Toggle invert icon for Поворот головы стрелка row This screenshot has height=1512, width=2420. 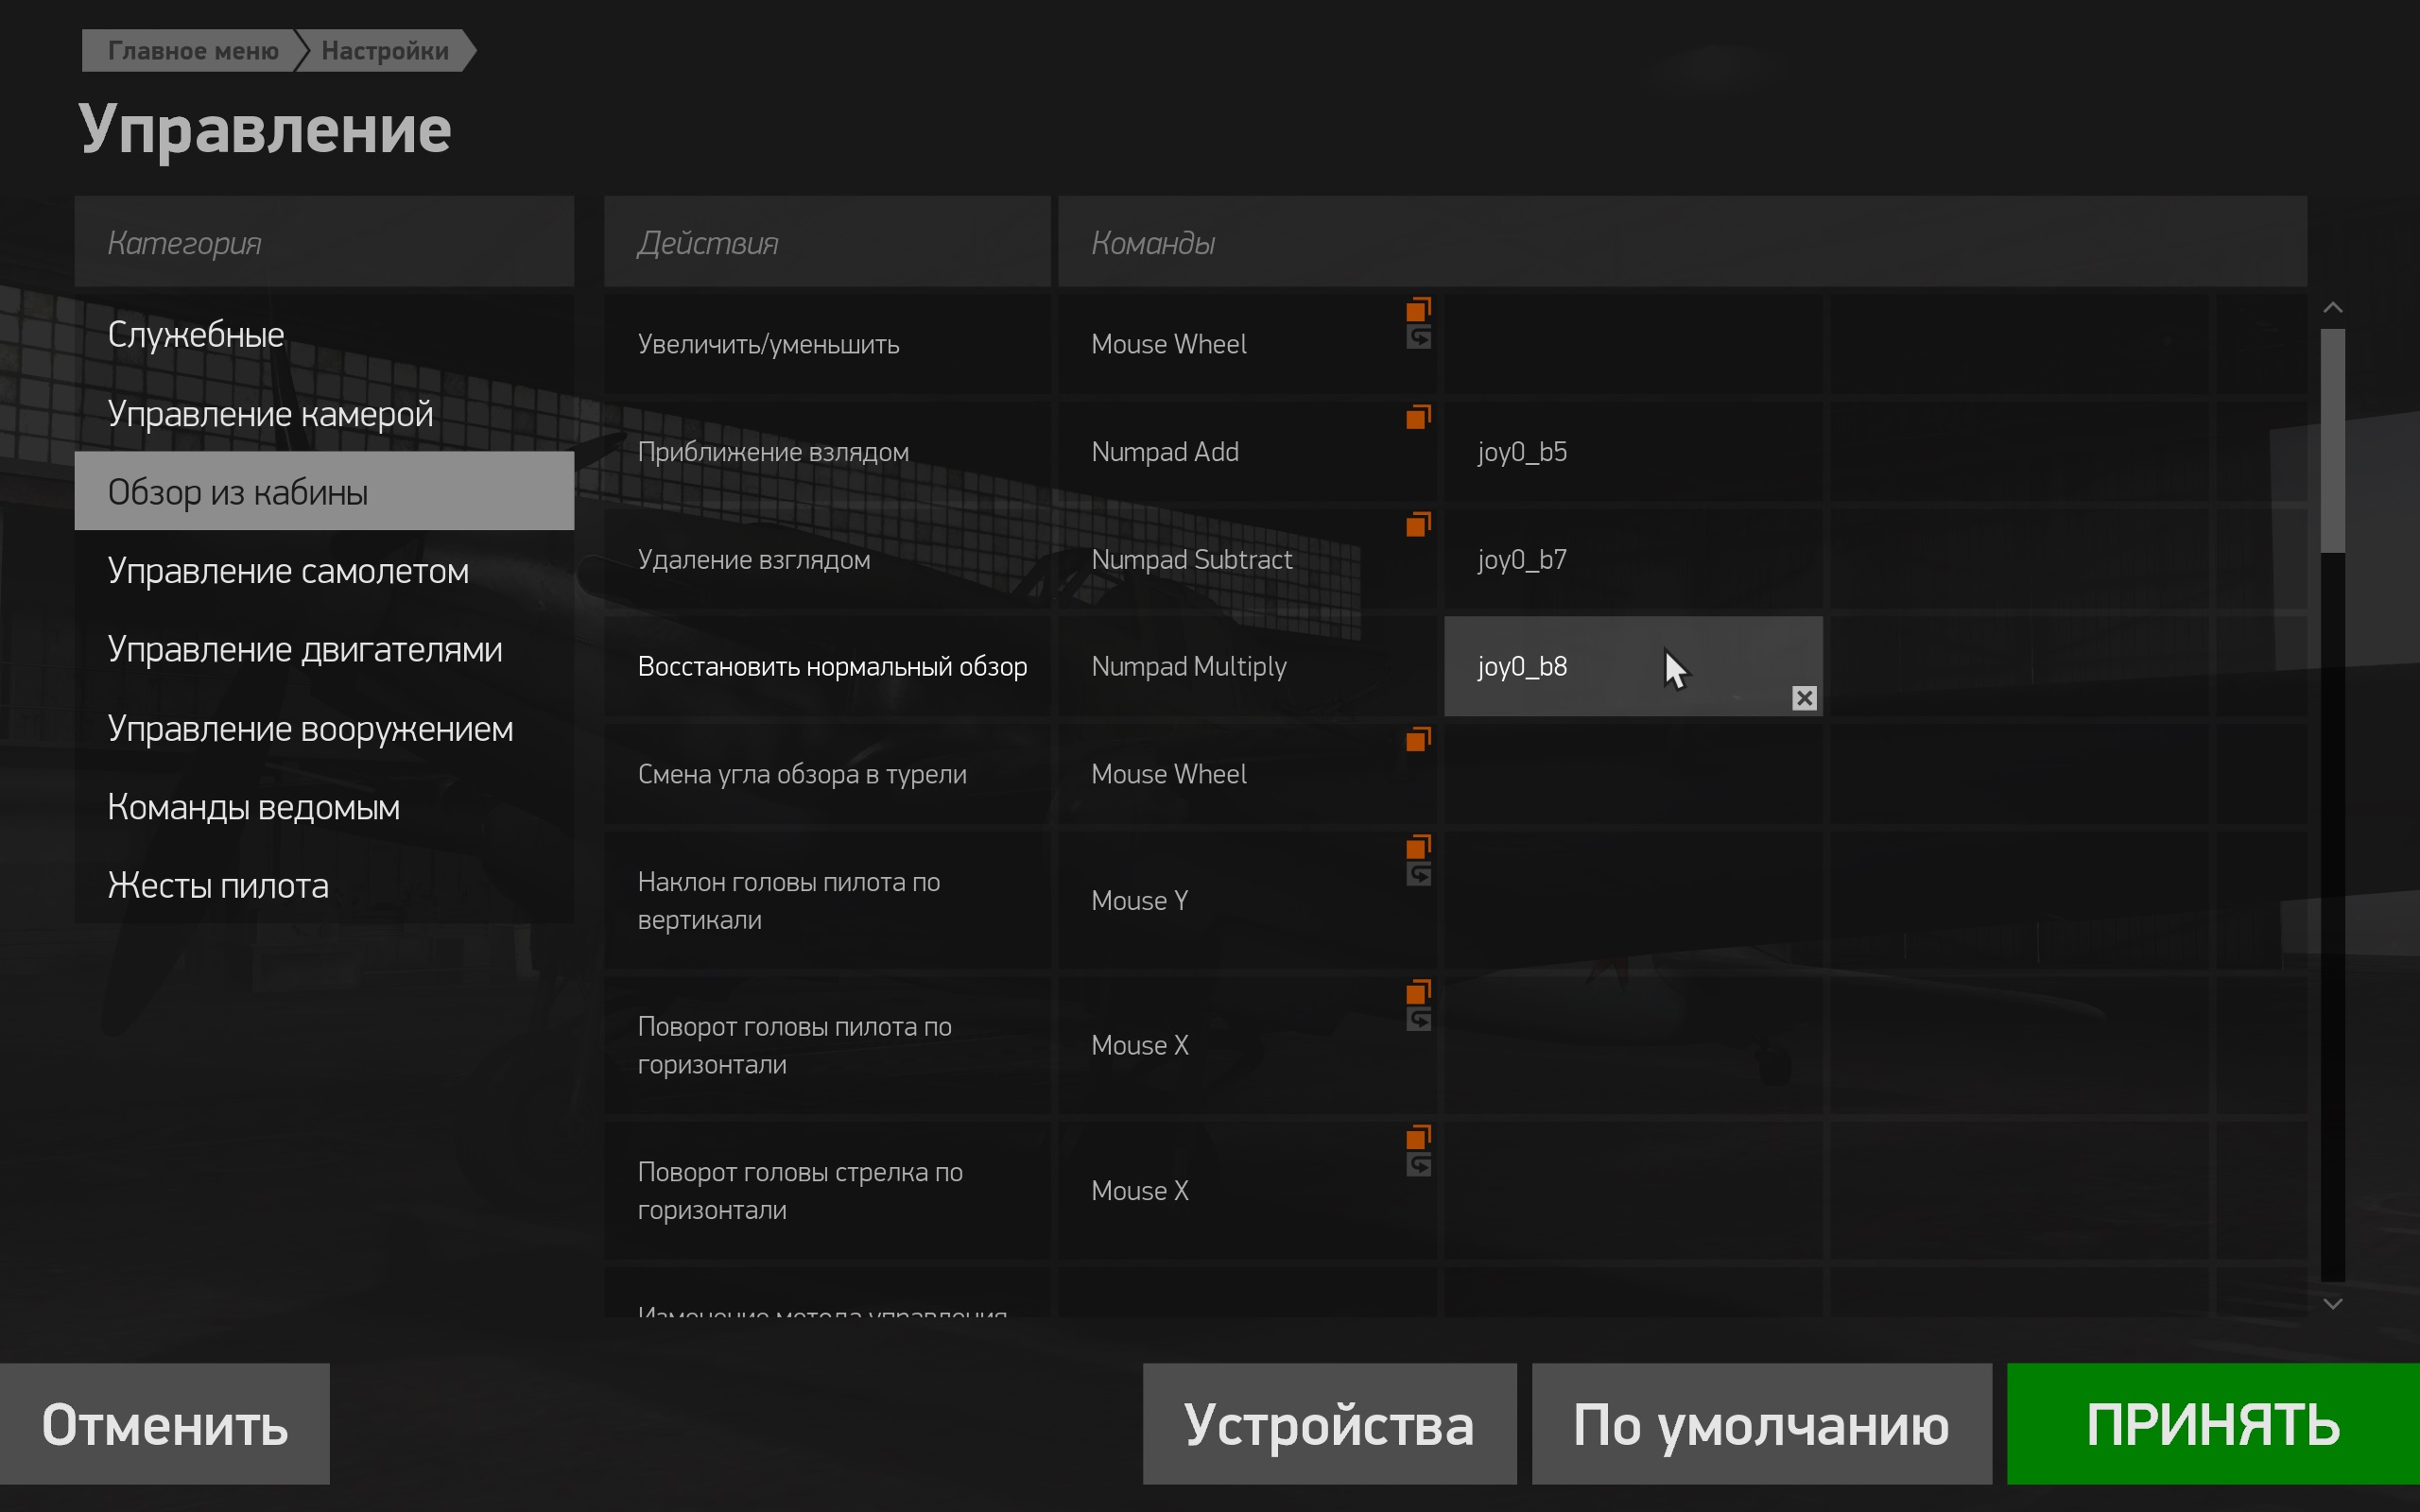(1418, 1164)
